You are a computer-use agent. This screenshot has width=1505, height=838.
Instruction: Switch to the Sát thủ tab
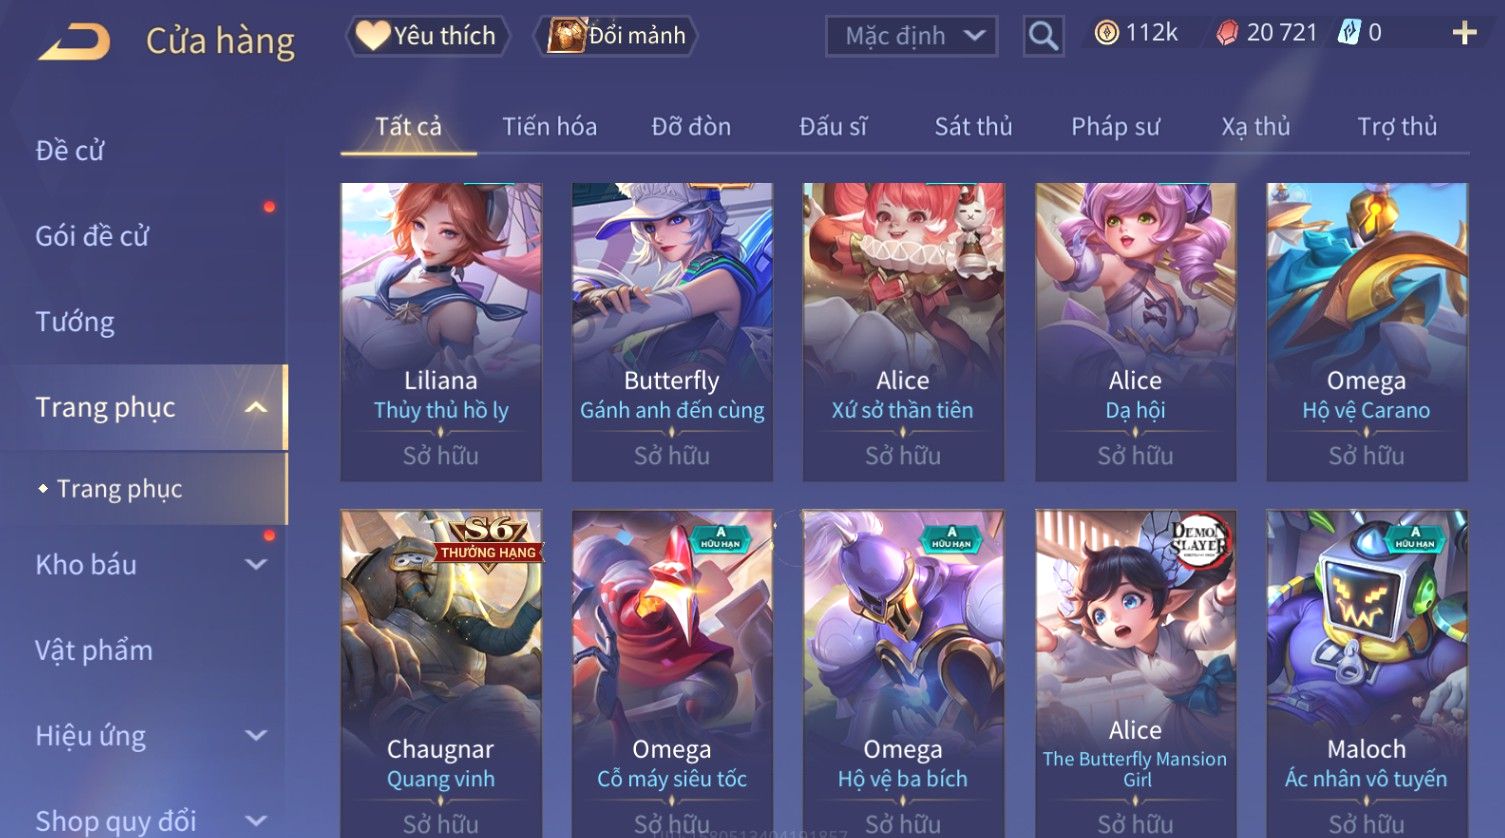973,127
